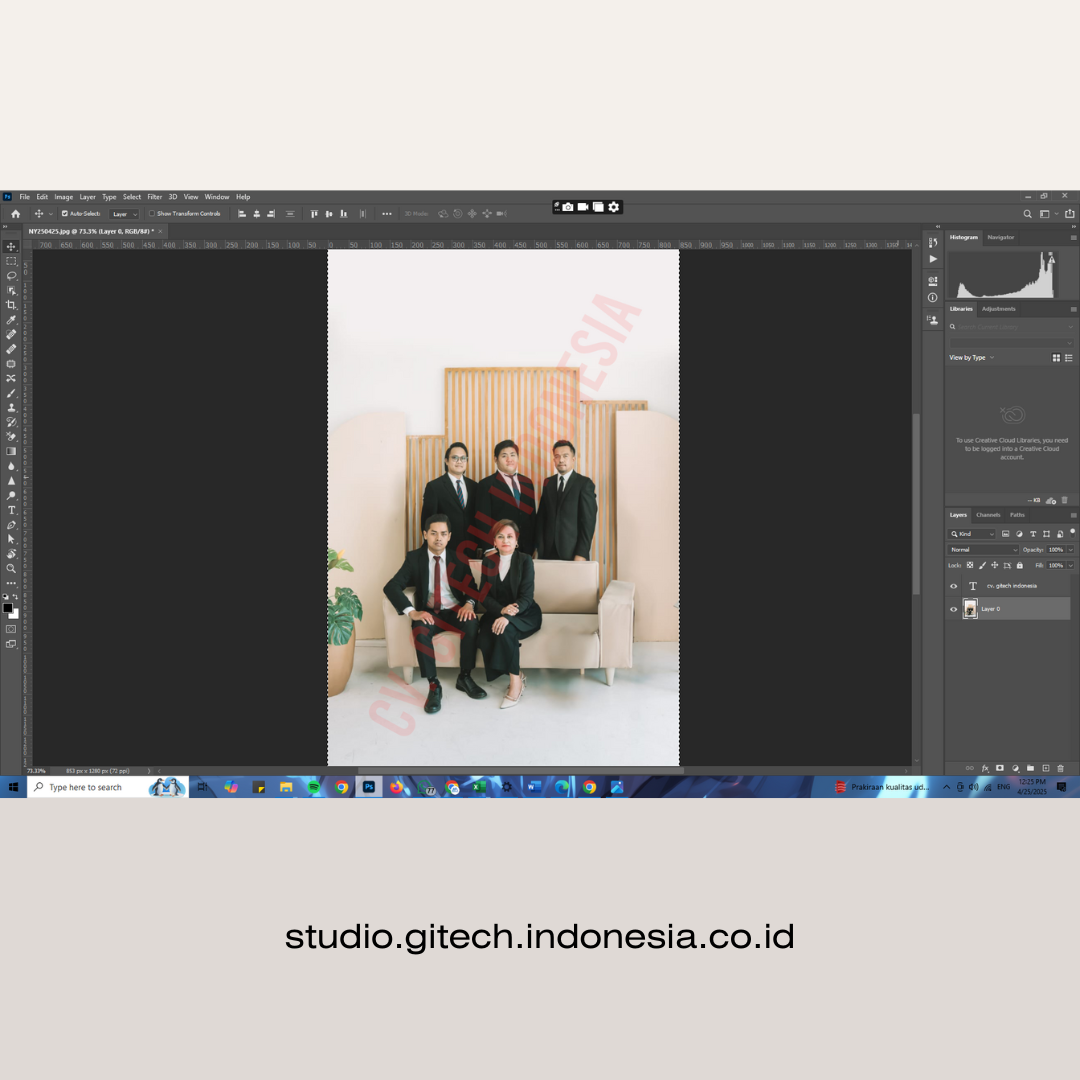
Task: Hide the cv. gitech indonesia text layer
Action: pyautogui.click(x=953, y=586)
